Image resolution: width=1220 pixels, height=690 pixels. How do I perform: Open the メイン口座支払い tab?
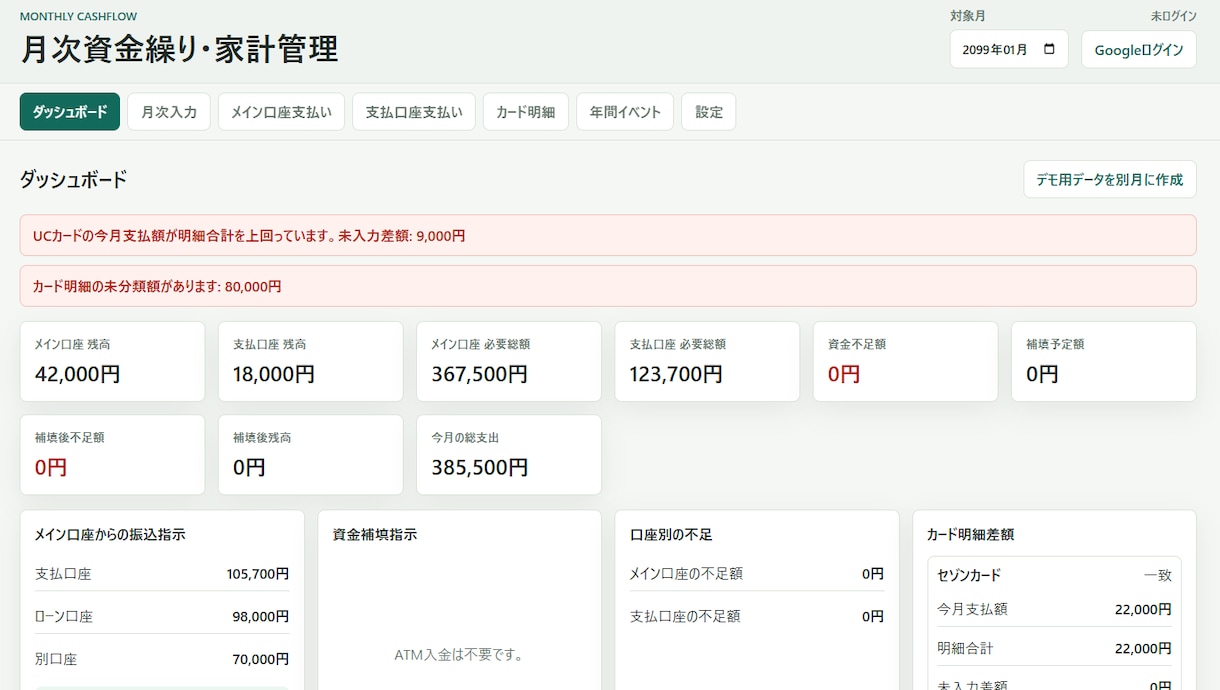point(281,112)
